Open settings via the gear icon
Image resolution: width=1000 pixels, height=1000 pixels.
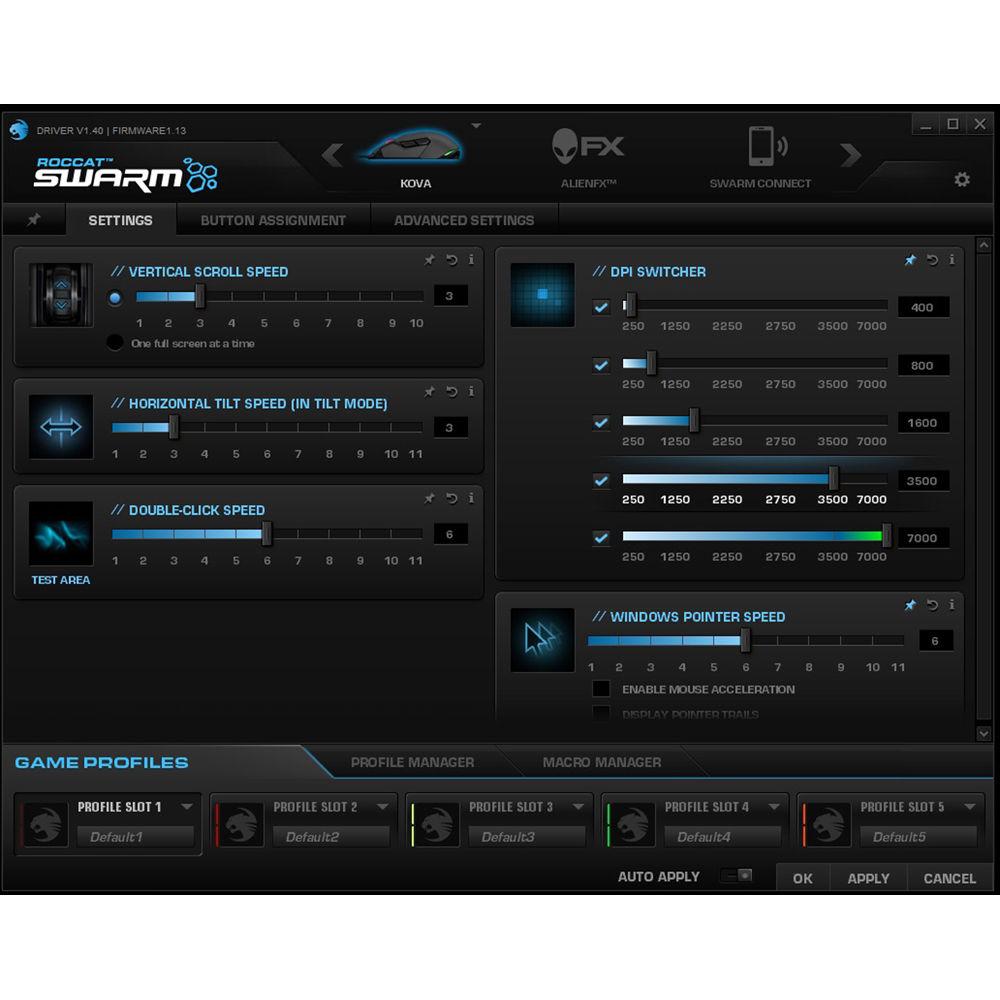coord(961,180)
